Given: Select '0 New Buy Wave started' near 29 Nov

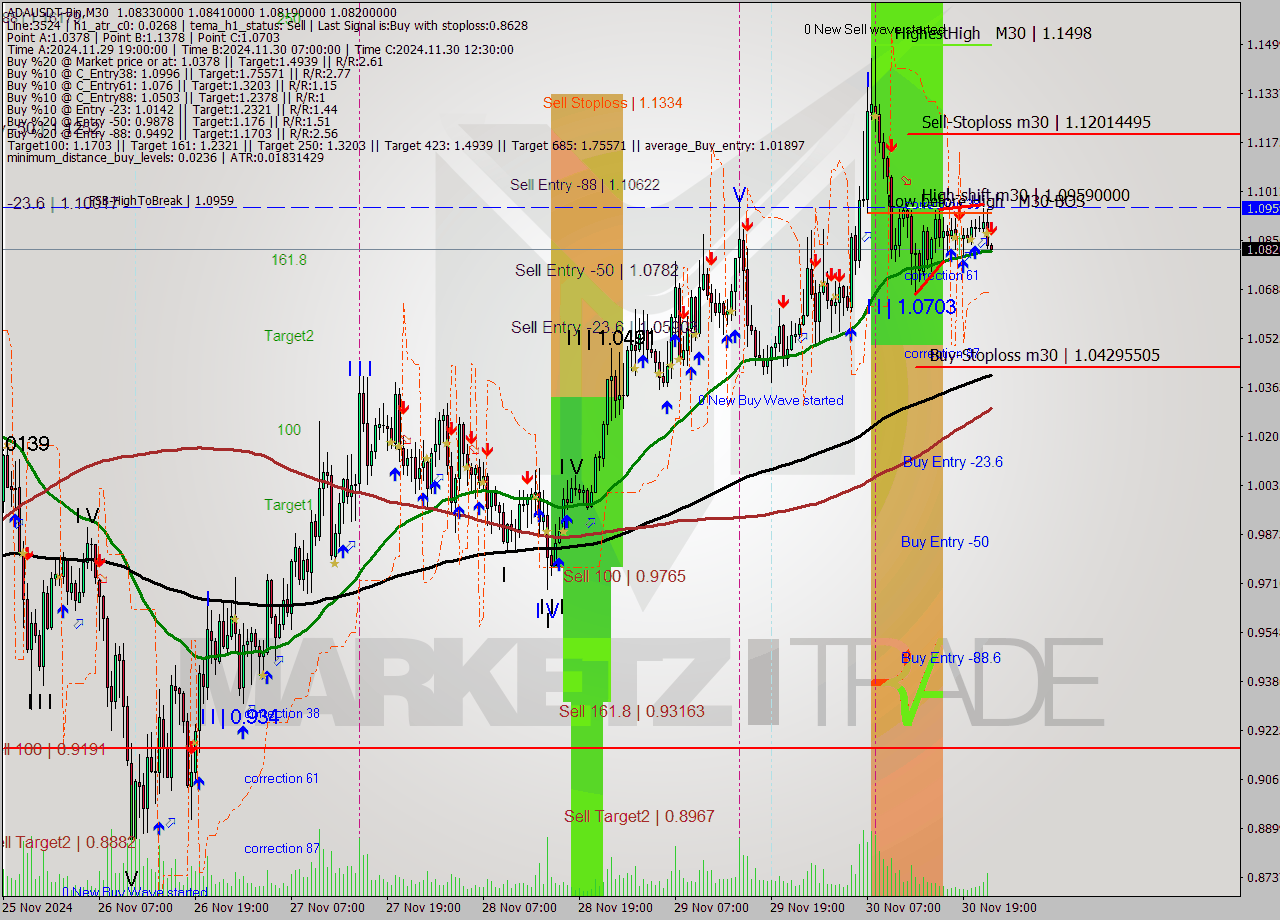Looking at the screenshot, I should tap(771, 400).
